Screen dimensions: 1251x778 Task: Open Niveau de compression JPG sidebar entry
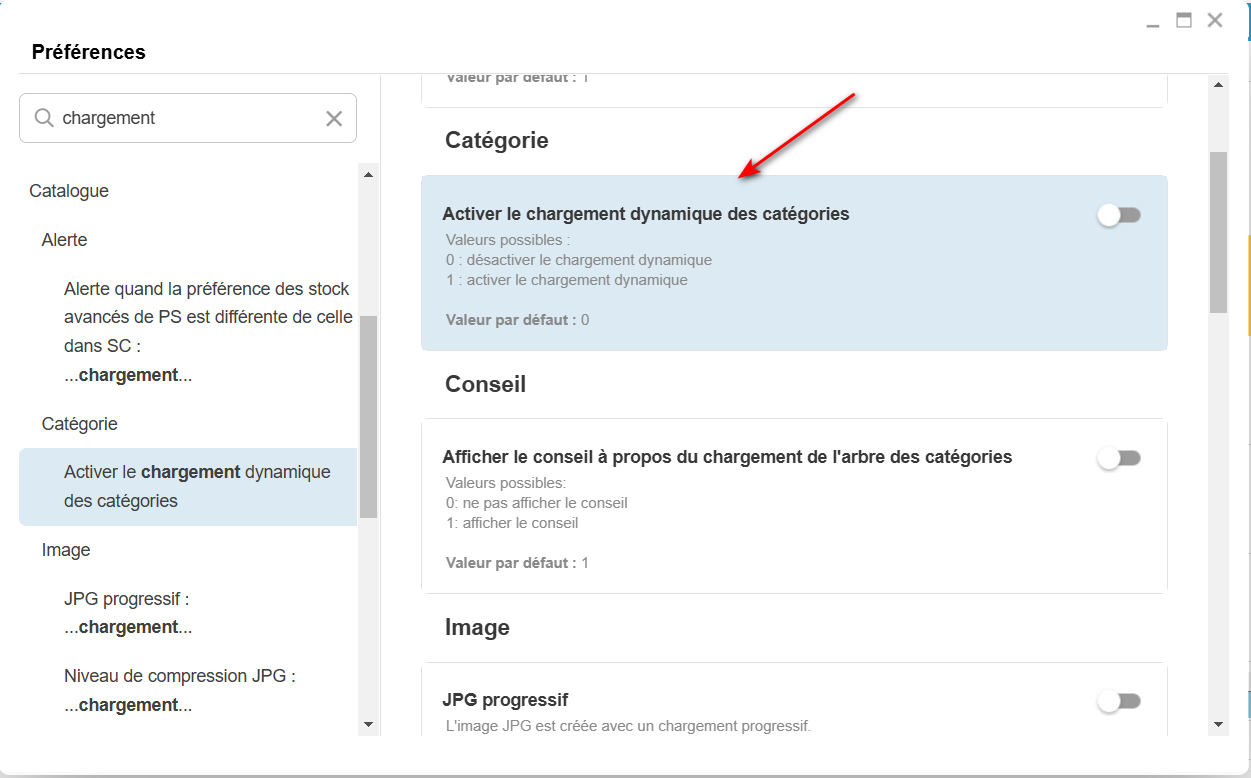[x=180, y=690]
